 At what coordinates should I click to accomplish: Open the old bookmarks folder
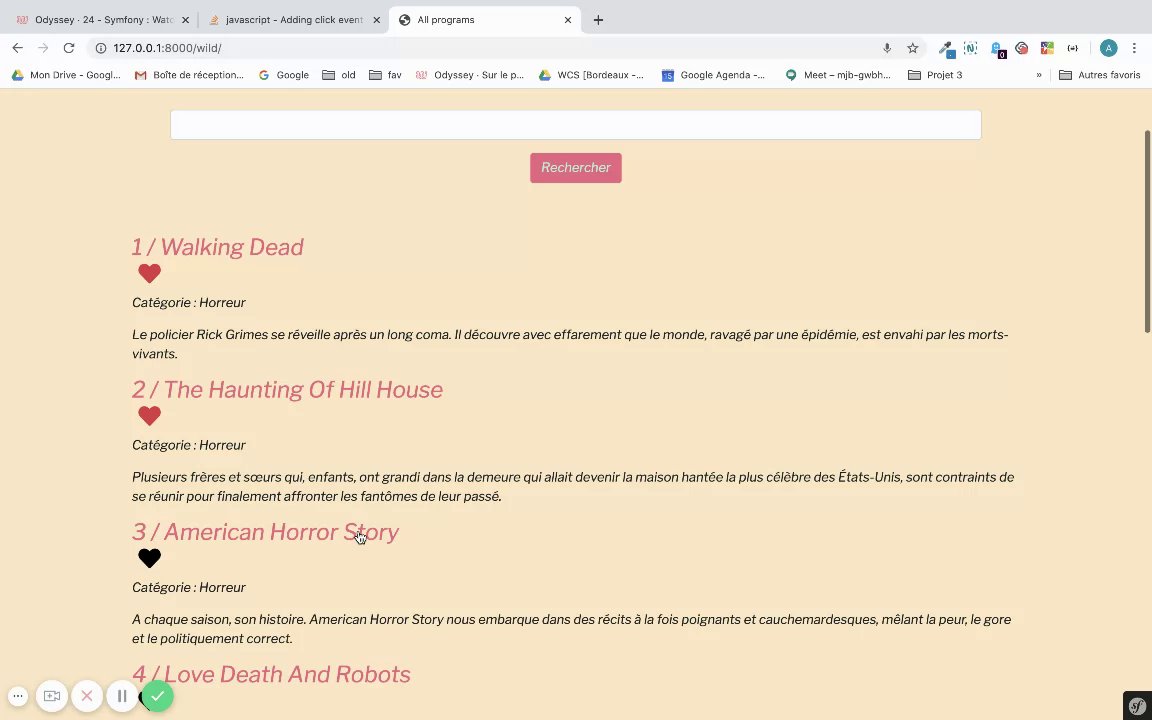tap(339, 75)
